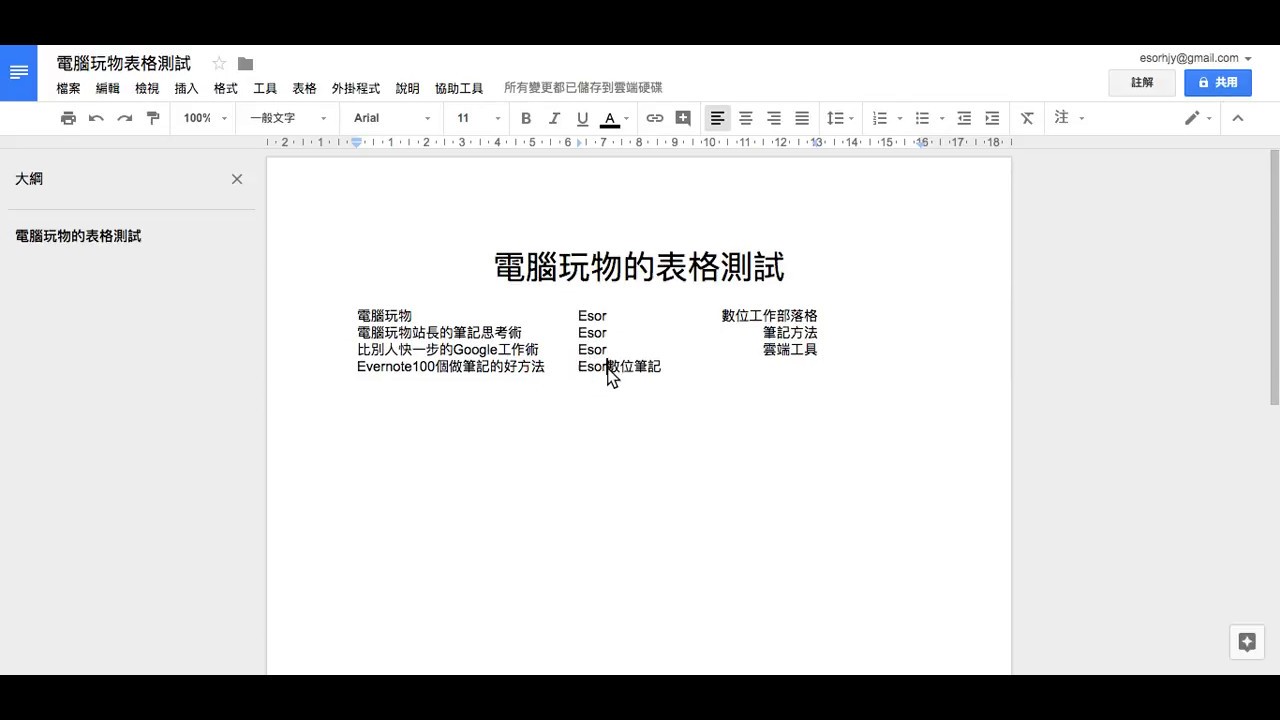Open the esorhjy@gmail.com account menu
1280x720 pixels.
pos(1195,59)
